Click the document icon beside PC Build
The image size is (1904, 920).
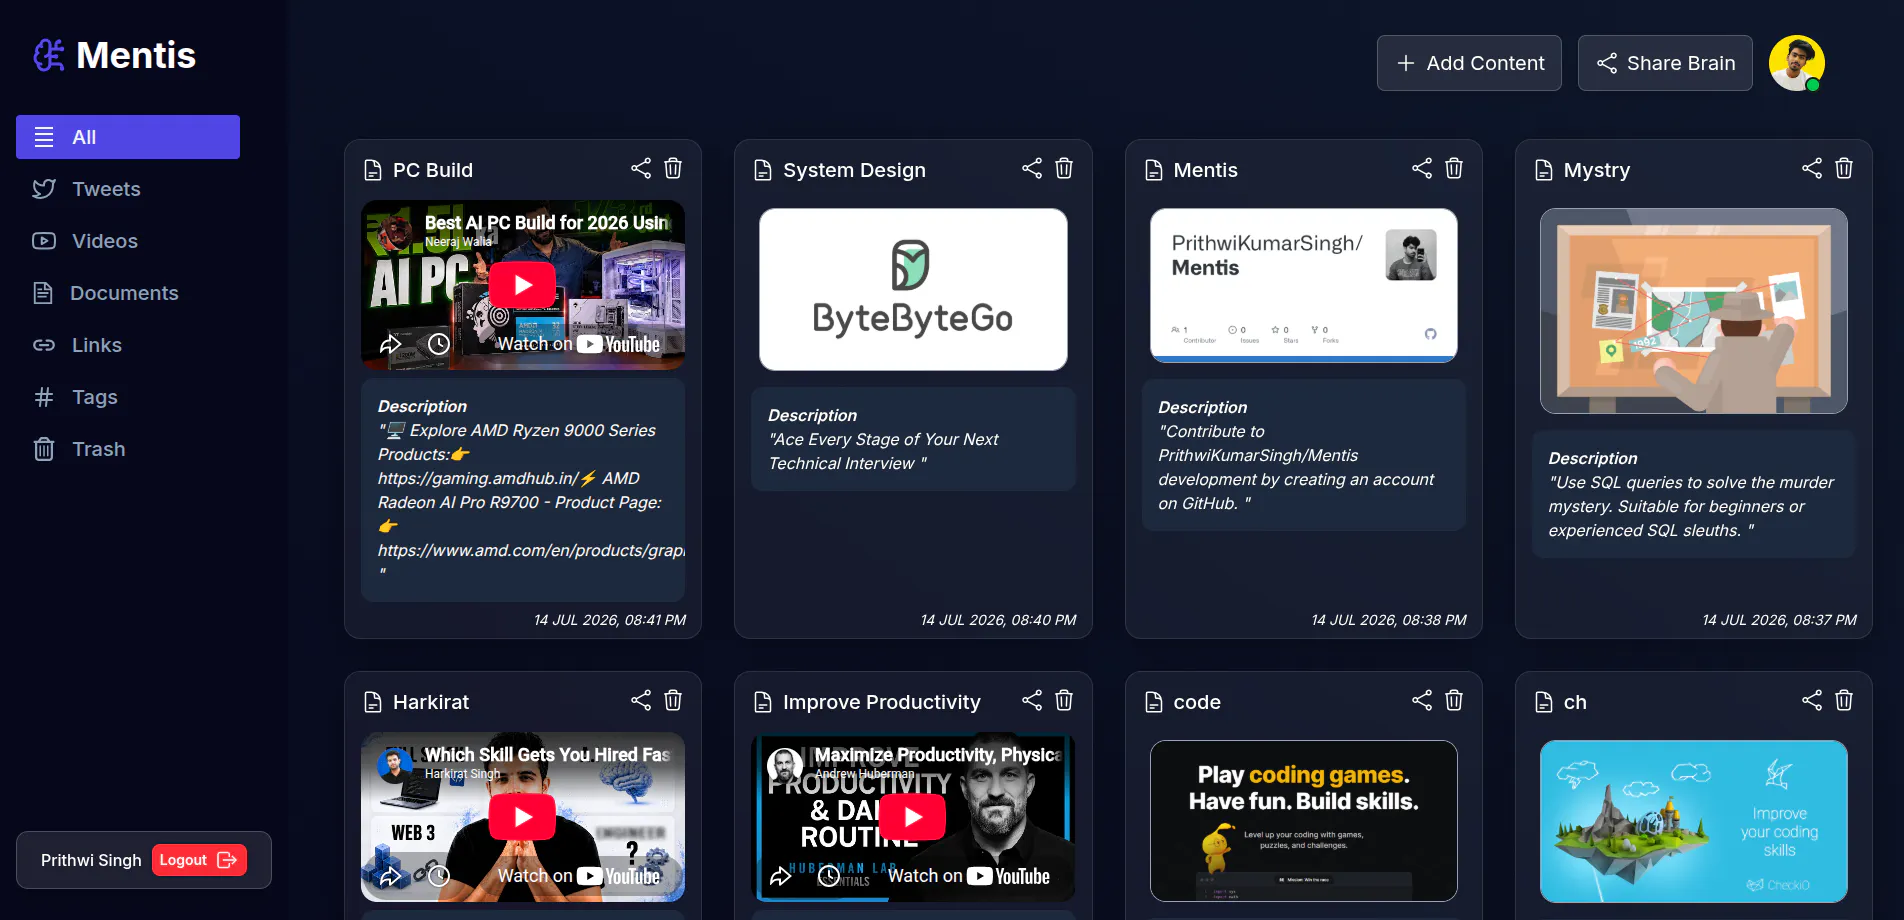point(373,170)
